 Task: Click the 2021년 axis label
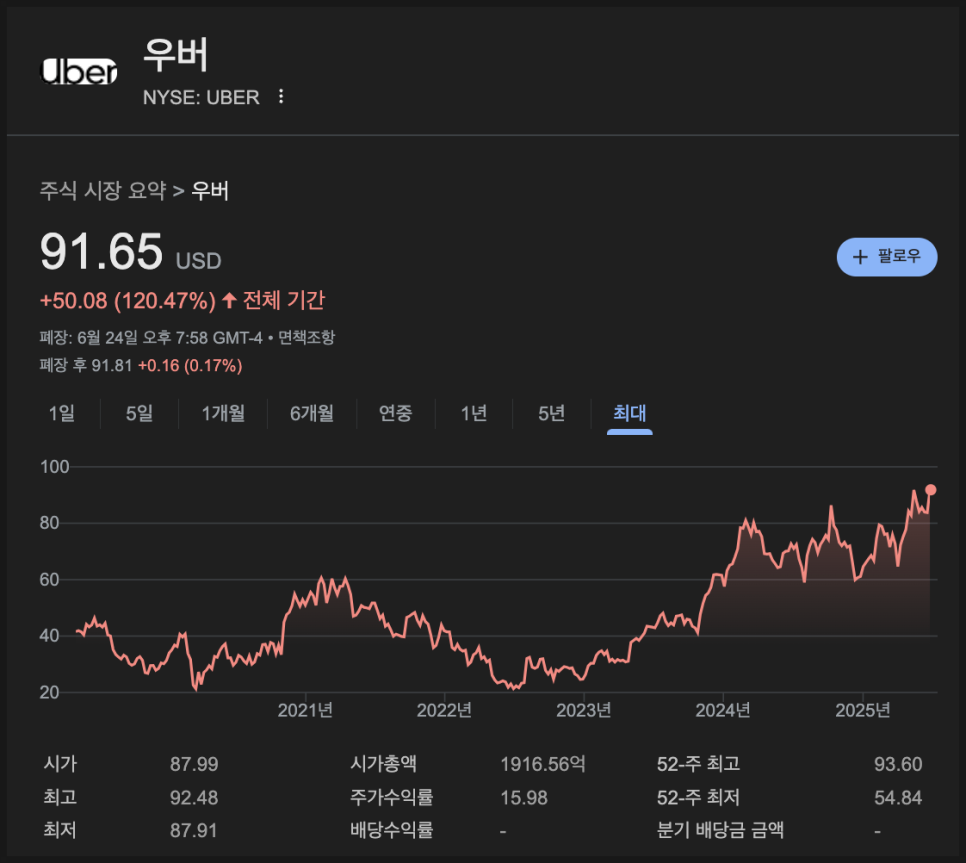305,711
